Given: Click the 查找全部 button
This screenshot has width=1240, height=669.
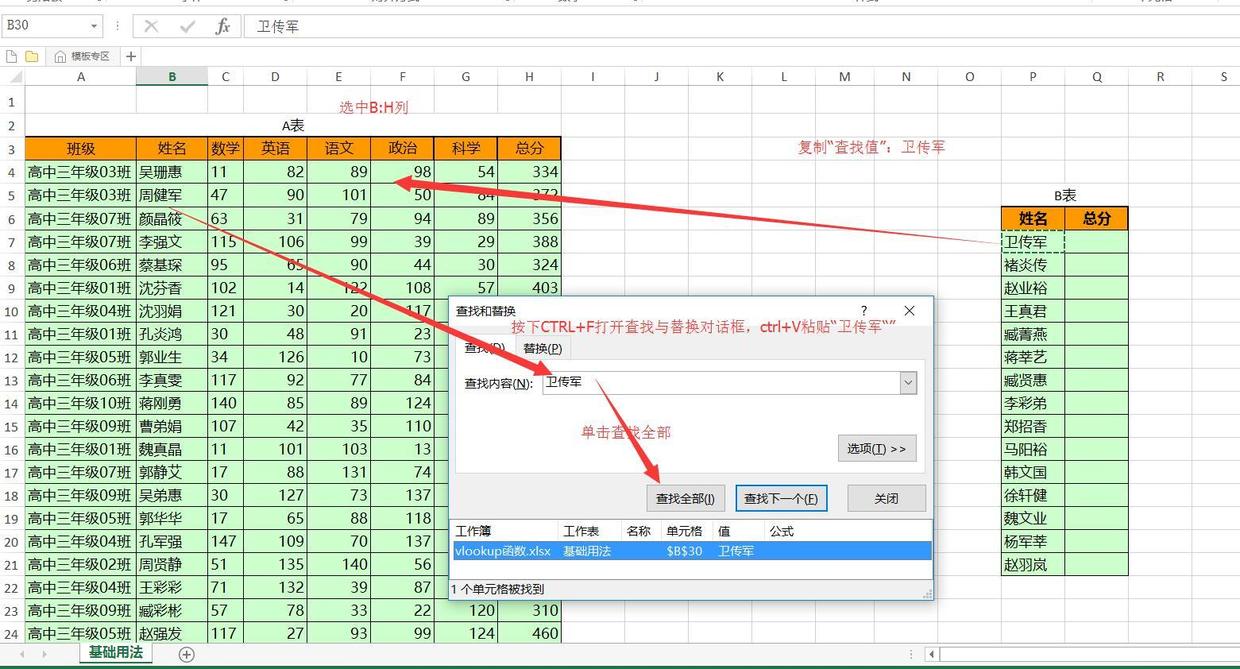Looking at the screenshot, I should click(x=684, y=497).
